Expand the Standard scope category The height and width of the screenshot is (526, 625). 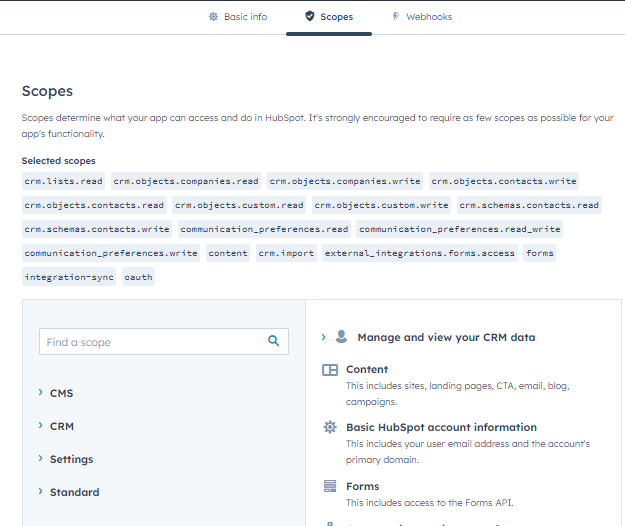69,493
